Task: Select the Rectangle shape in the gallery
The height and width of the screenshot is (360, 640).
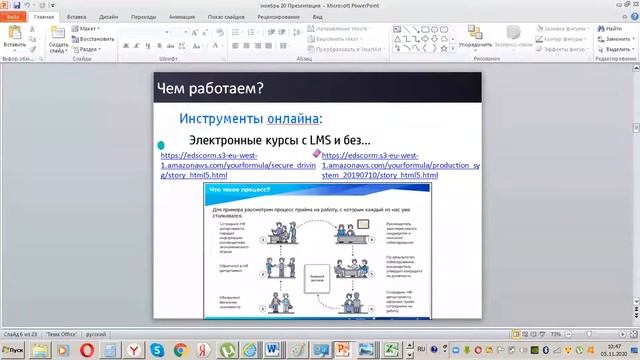Action: click(425, 29)
